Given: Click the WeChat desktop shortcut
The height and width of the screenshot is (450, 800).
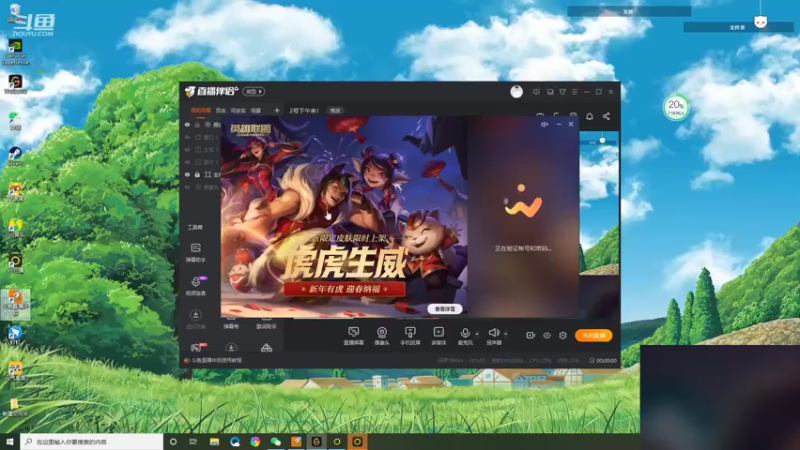Looking at the screenshot, I should click(x=15, y=120).
